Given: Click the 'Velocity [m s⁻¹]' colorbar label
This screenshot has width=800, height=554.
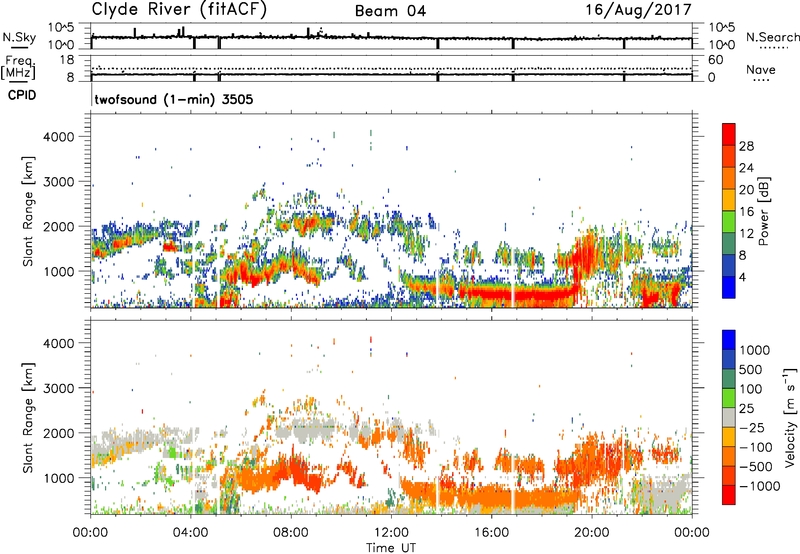Looking at the screenshot, I should [x=790, y=417].
